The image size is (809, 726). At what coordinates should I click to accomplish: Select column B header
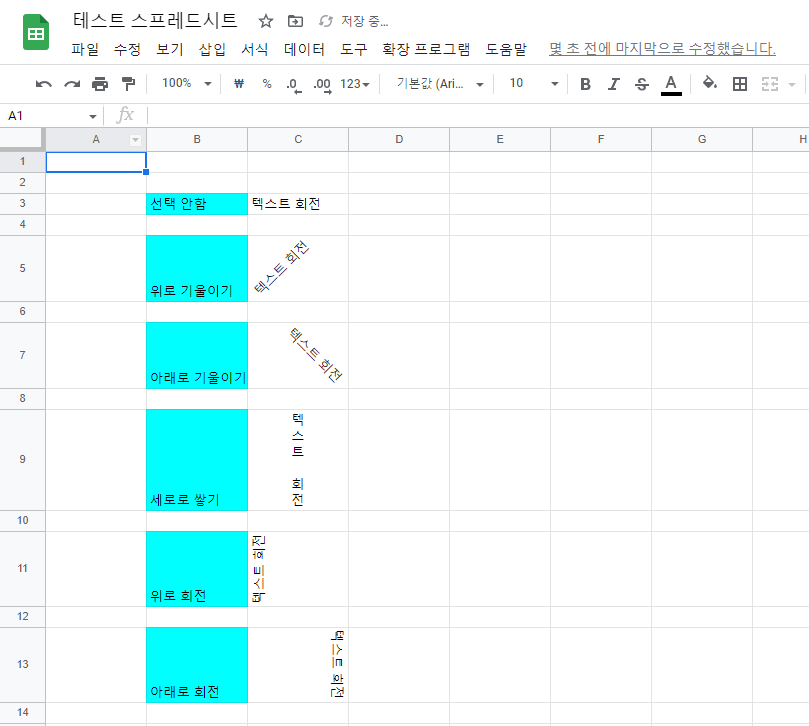click(x=197, y=139)
